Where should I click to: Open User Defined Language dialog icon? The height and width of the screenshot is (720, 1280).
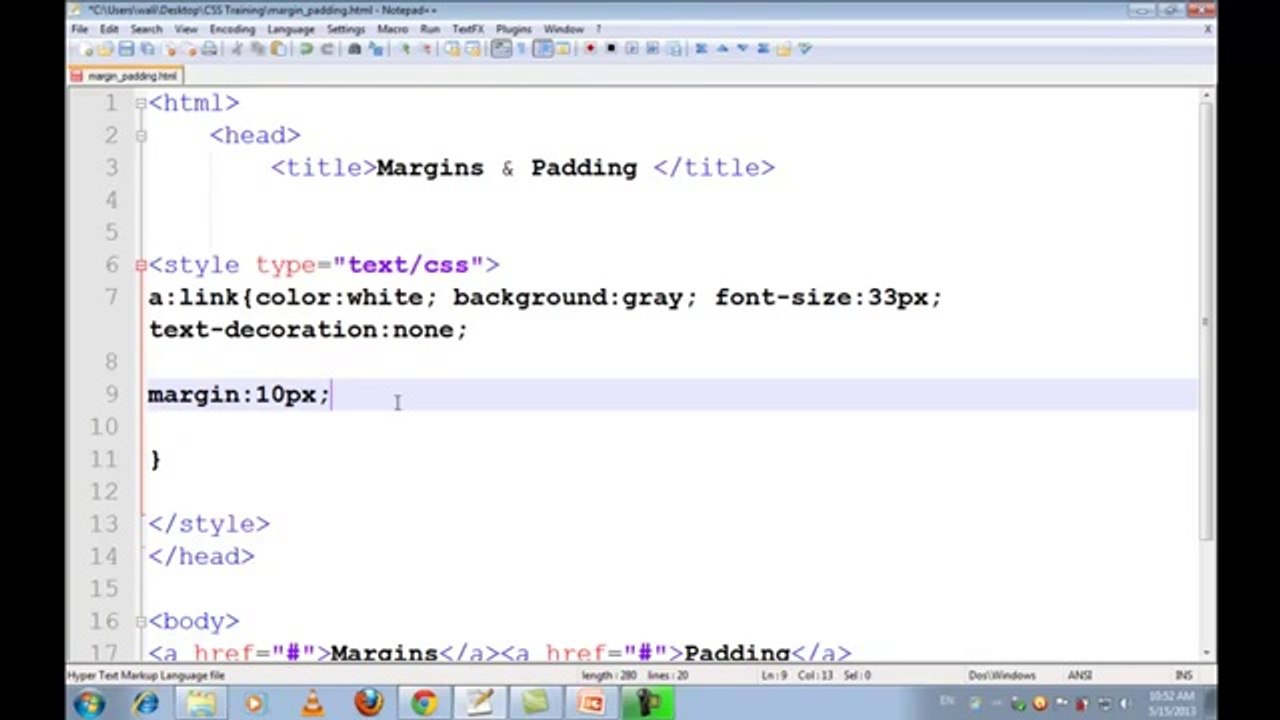[563, 48]
